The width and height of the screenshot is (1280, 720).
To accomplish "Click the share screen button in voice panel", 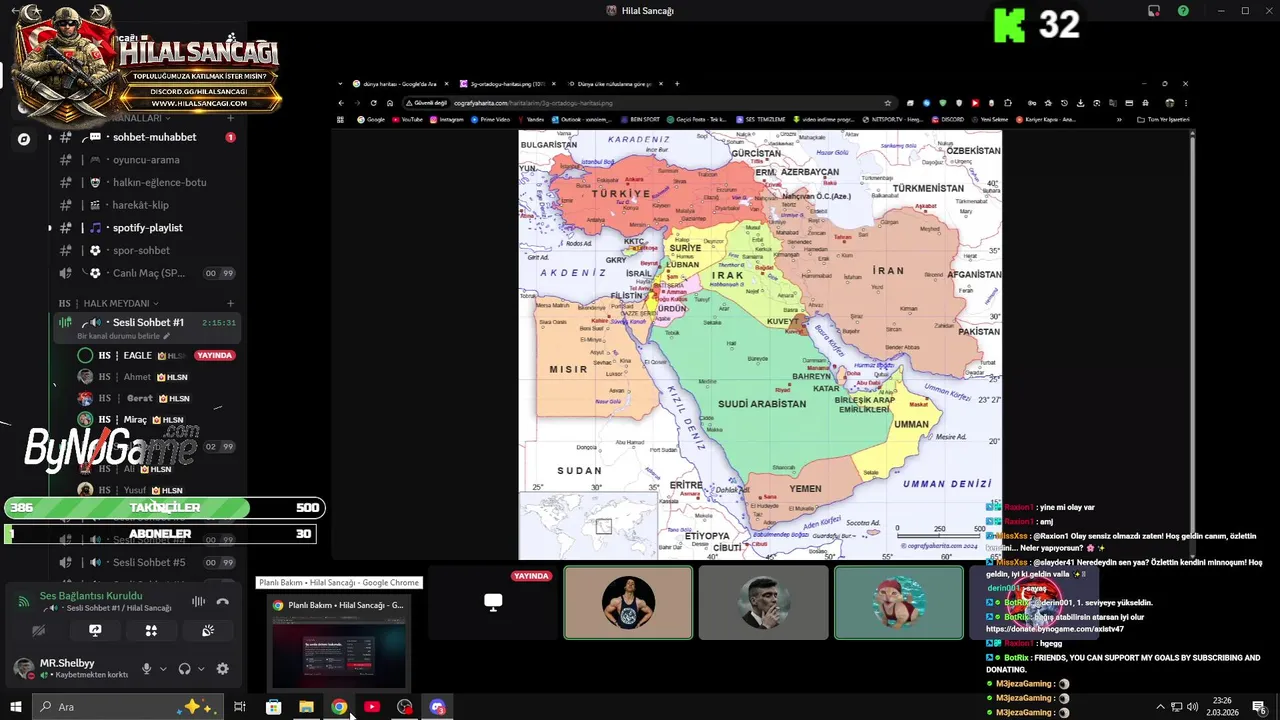I will coord(95,631).
